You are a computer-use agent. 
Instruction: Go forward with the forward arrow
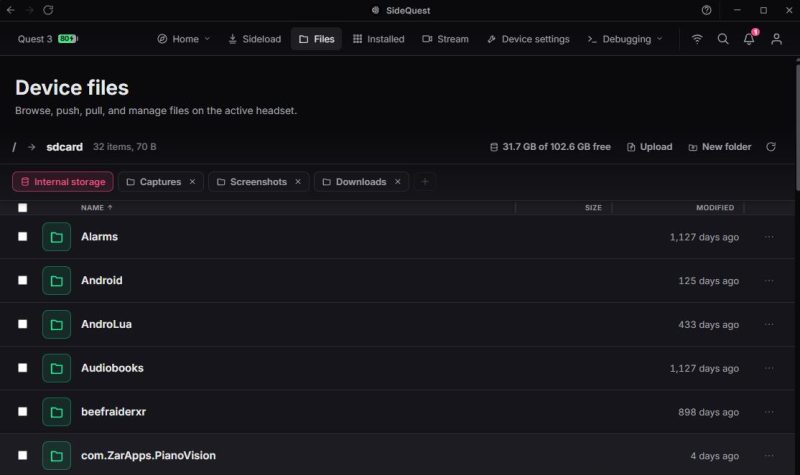coord(29,10)
